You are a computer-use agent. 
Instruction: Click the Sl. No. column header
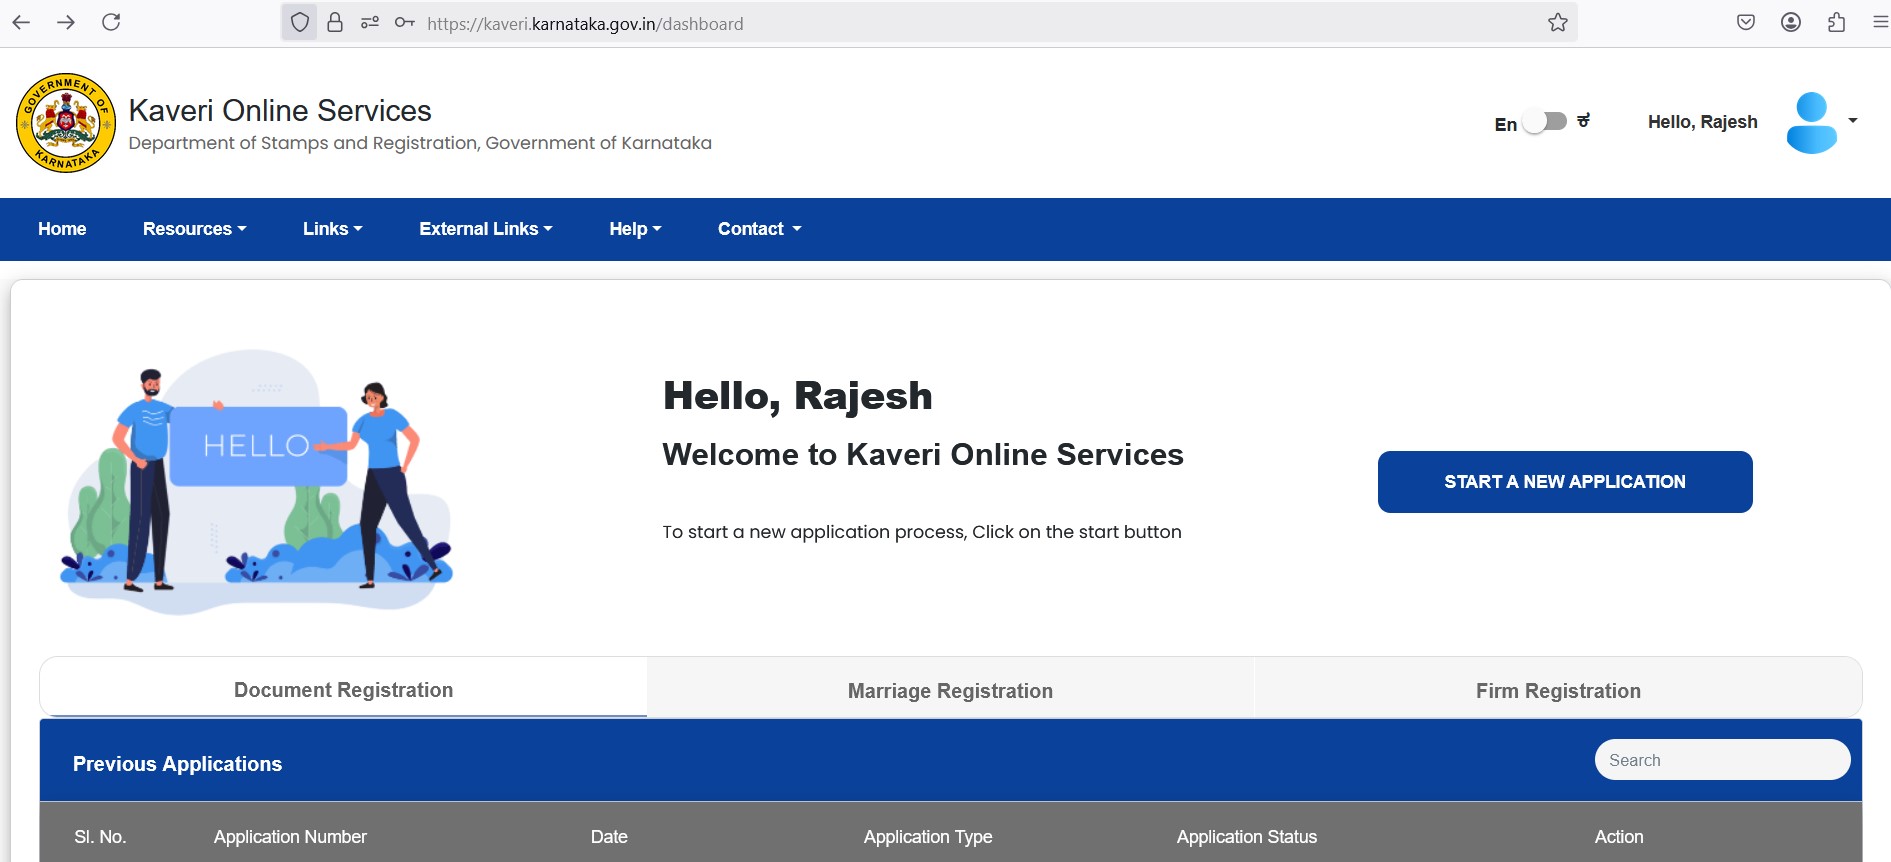[x=100, y=837]
